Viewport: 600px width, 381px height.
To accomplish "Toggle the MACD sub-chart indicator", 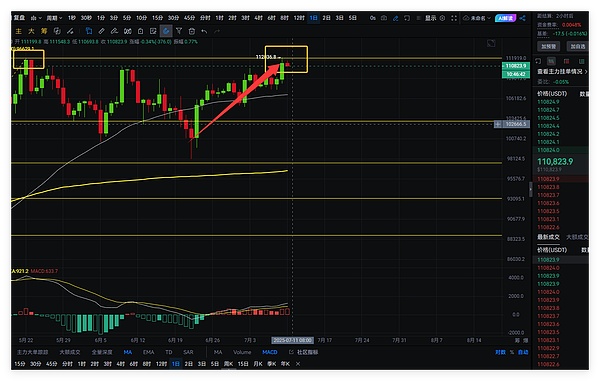I will pyautogui.click(x=270, y=352).
